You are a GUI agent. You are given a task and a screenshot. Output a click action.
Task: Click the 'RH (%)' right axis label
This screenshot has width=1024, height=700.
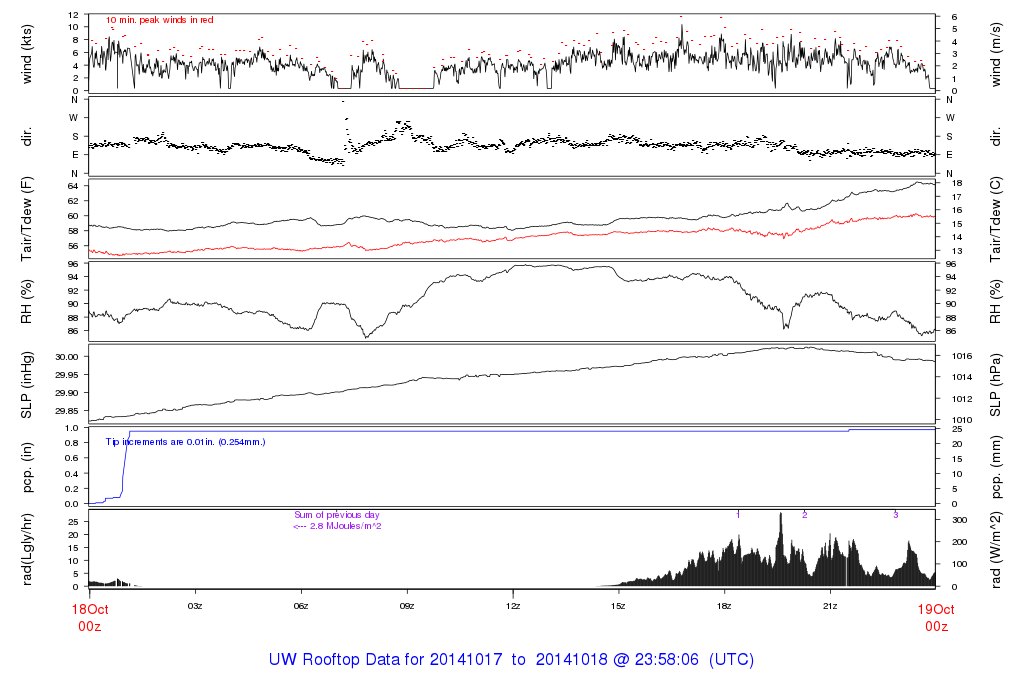tap(997, 304)
